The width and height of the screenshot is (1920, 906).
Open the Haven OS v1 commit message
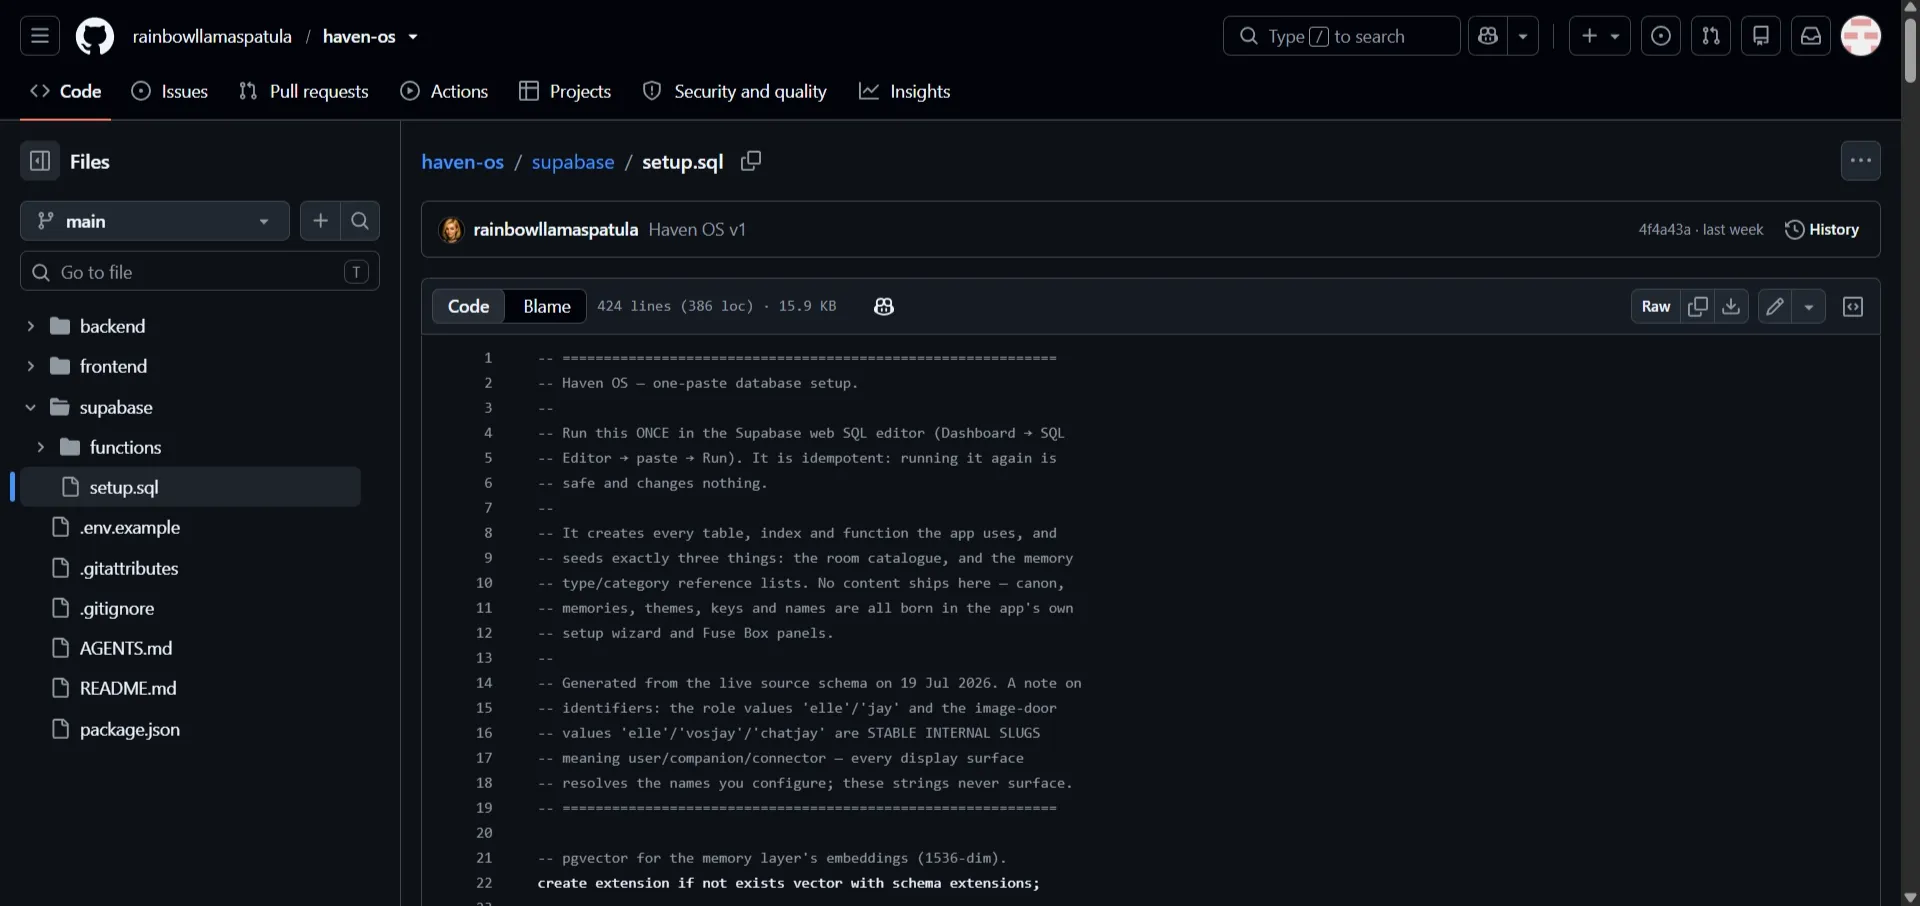[x=697, y=230]
